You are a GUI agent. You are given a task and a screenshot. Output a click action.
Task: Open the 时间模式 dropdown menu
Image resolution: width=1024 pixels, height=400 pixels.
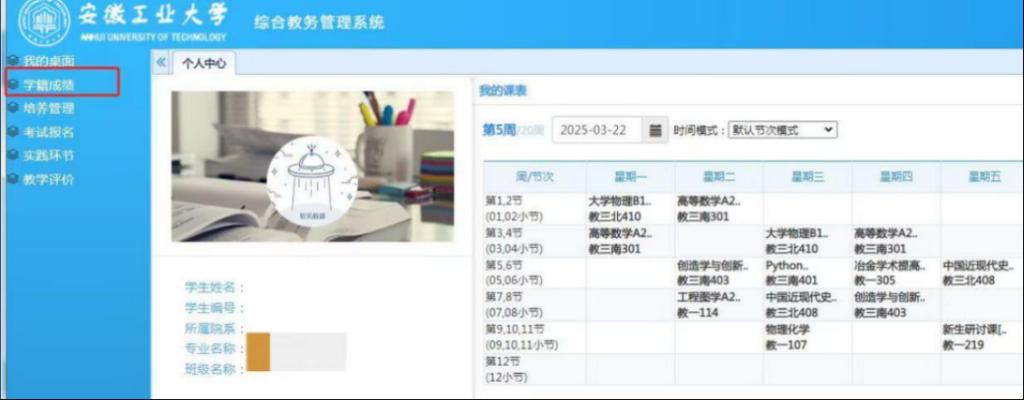[782, 130]
